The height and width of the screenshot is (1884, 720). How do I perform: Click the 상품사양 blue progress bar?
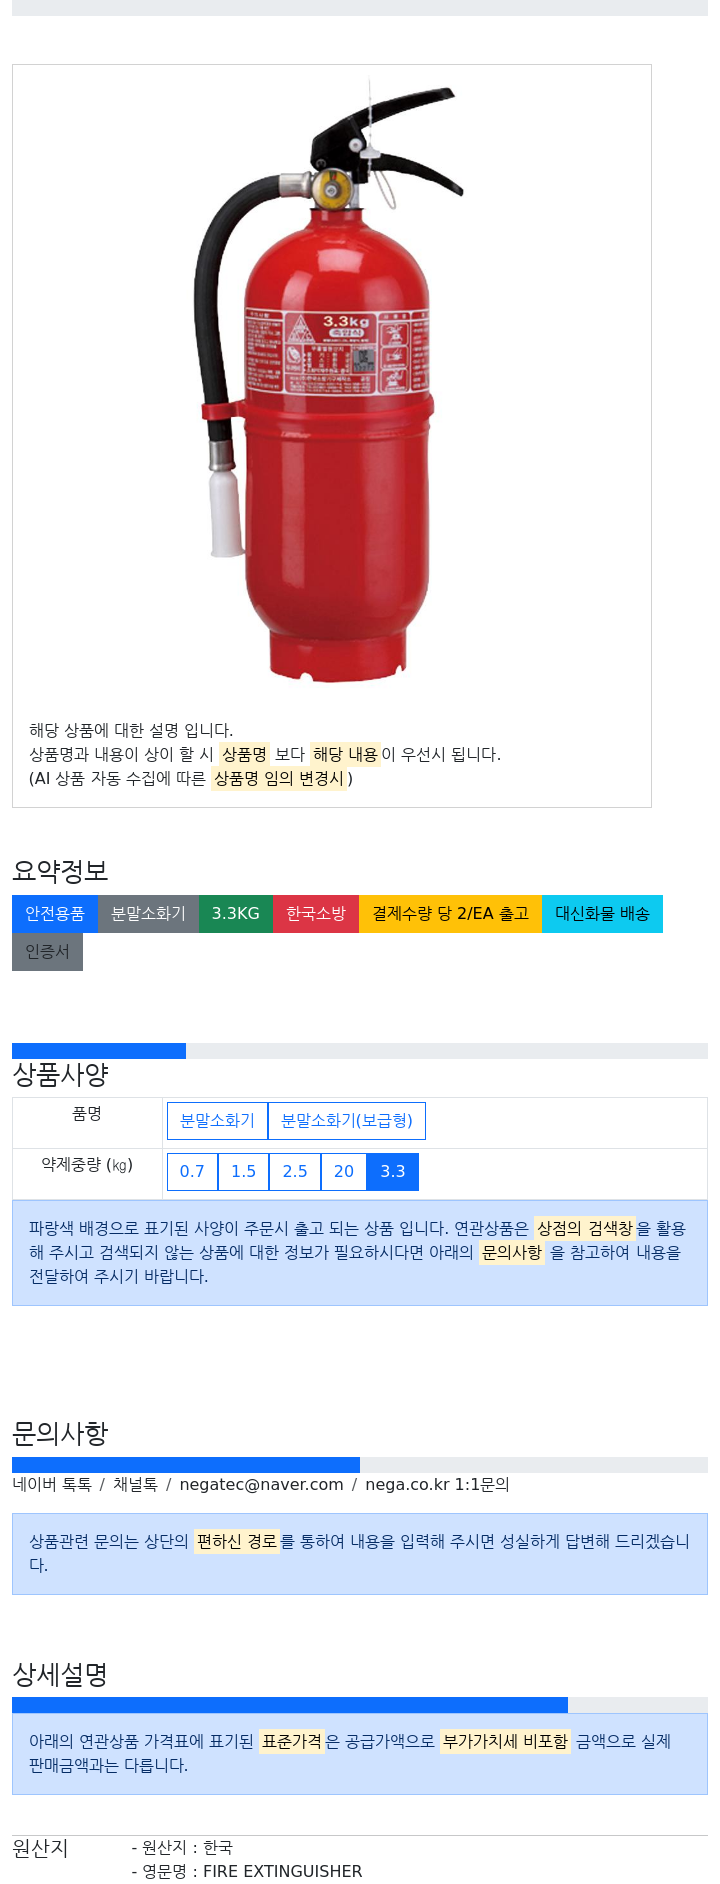click(x=99, y=1051)
